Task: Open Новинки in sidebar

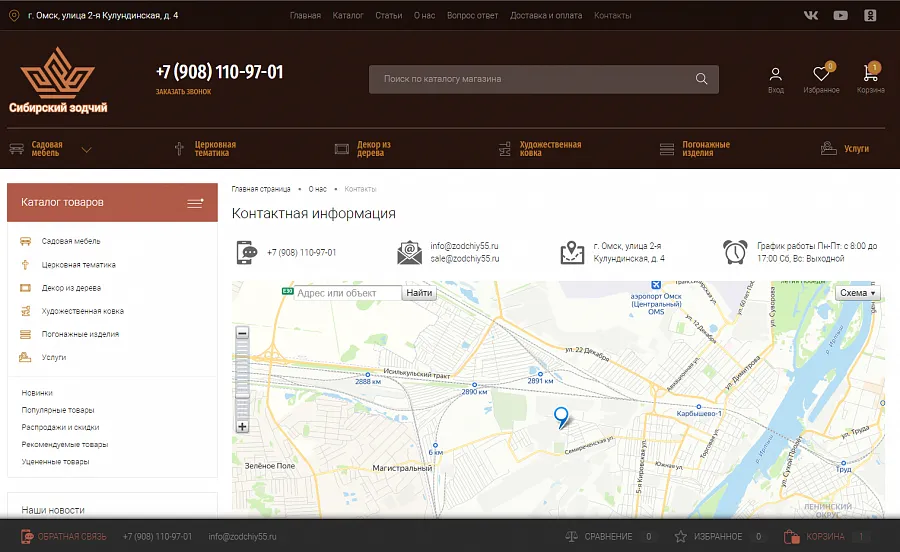Action: click(x=37, y=393)
